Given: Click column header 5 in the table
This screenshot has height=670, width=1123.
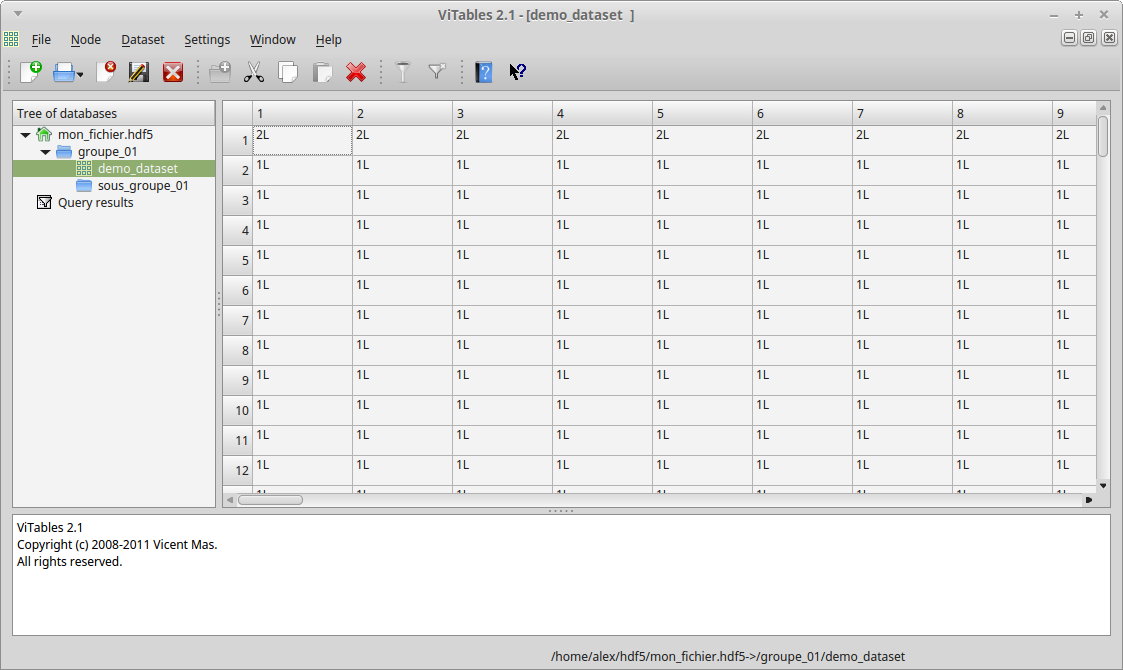Looking at the screenshot, I should pyautogui.click(x=702, y=114).
